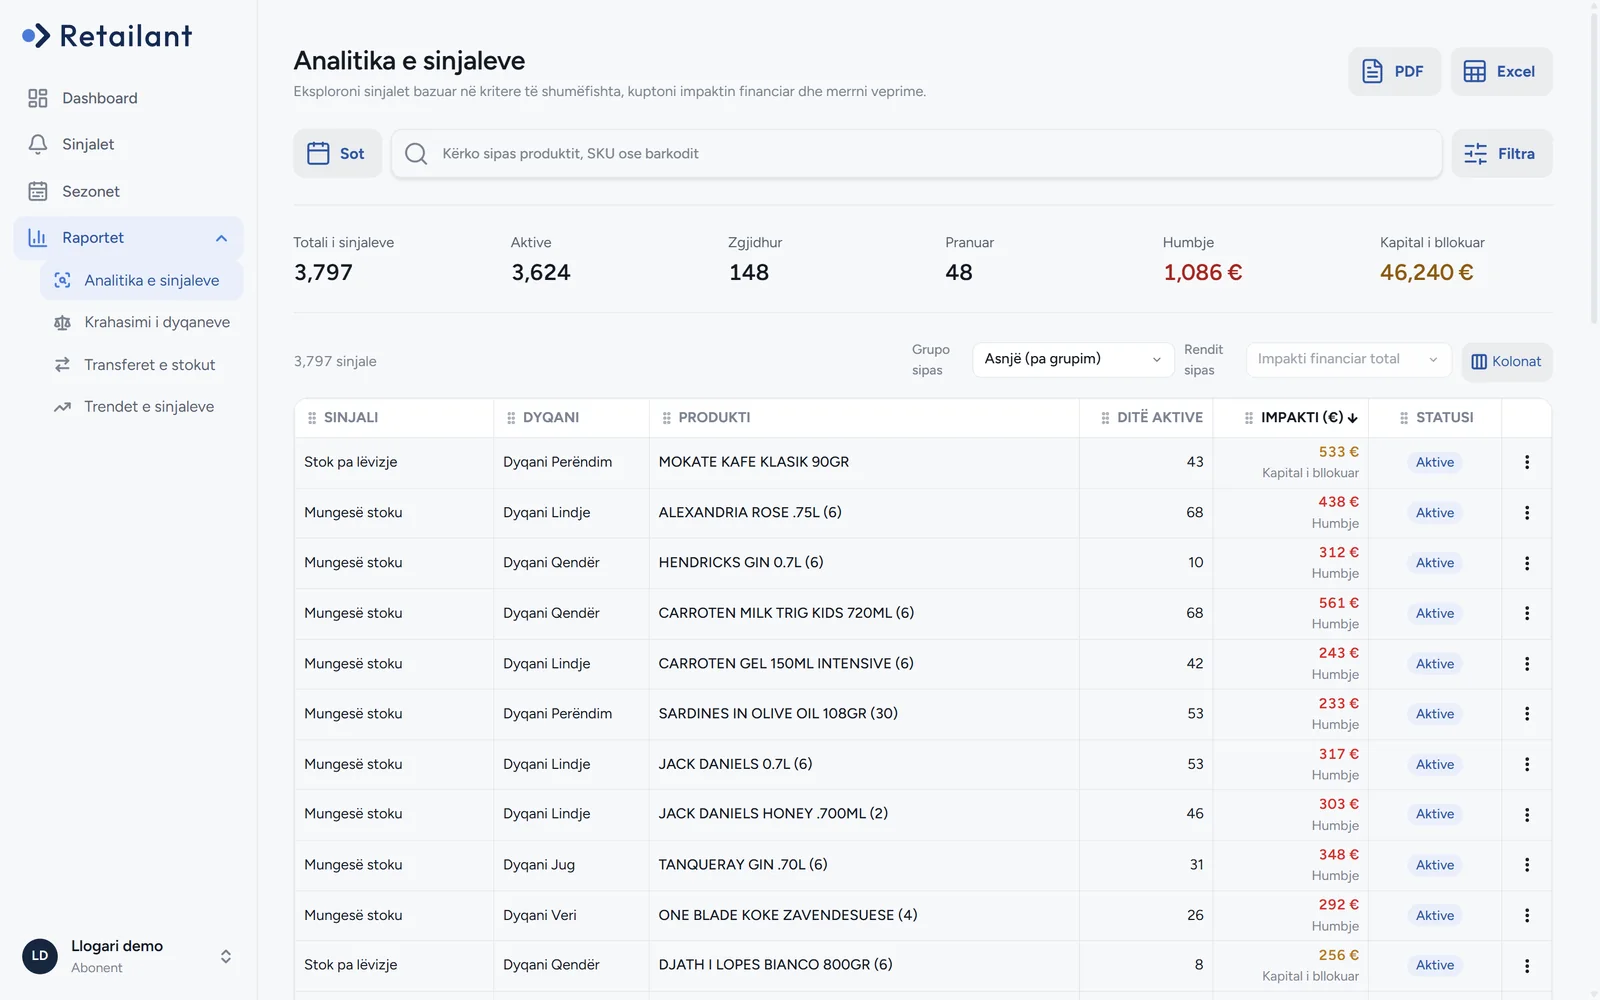The image size is (1600, 1000).
Task: Open actions menu for ALEXANDRIA ROSE row
Action: pyautogui.click(x=1527, y=513)
